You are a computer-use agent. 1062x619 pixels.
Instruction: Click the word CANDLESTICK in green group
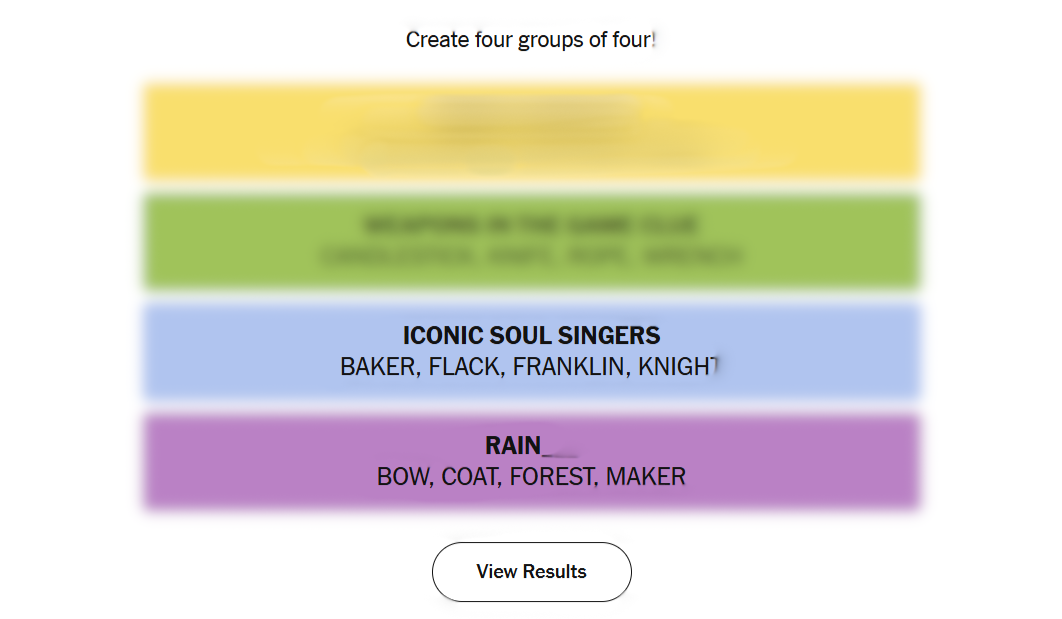click(398, 257)
